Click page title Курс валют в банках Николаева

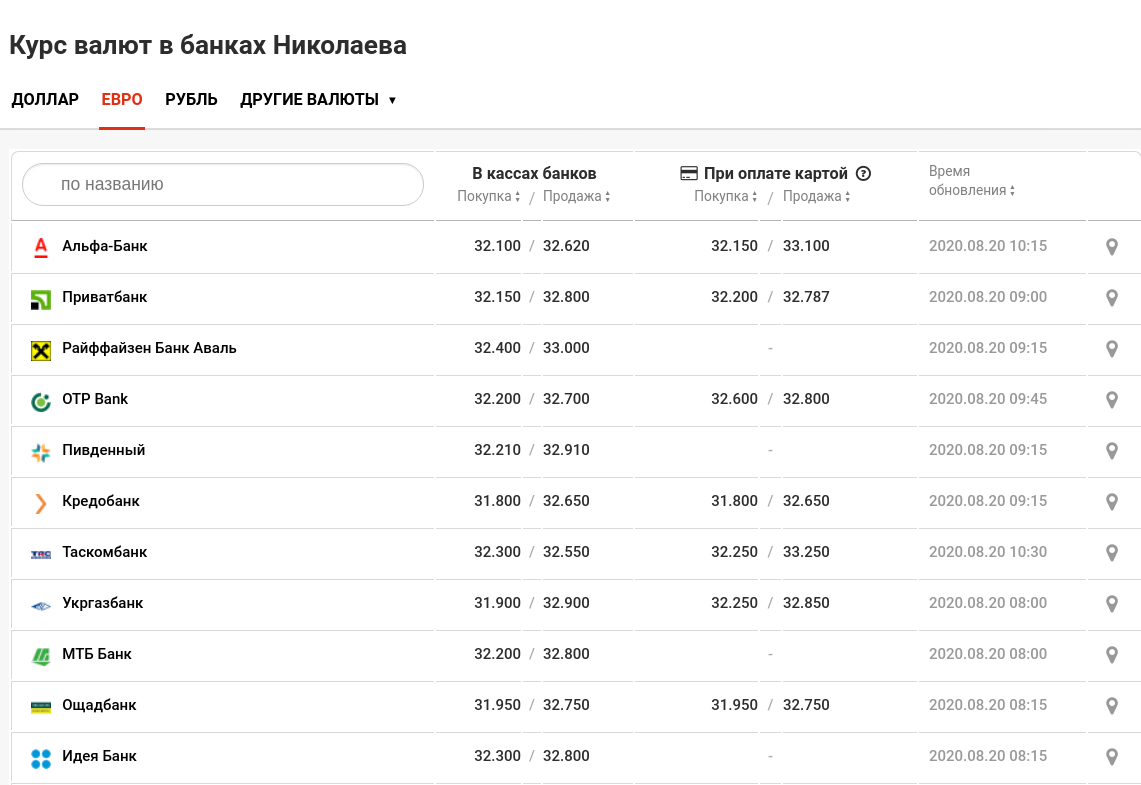click(208, 45)
